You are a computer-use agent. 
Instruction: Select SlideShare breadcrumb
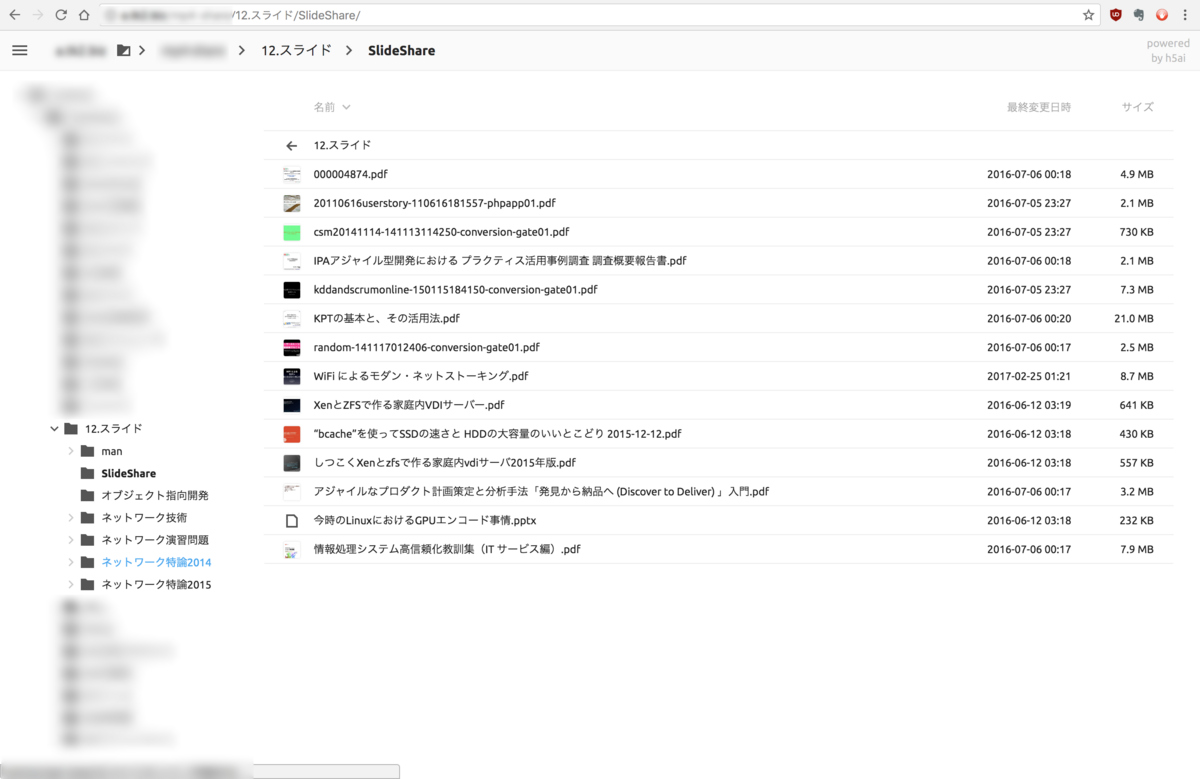tap(401, 50)
